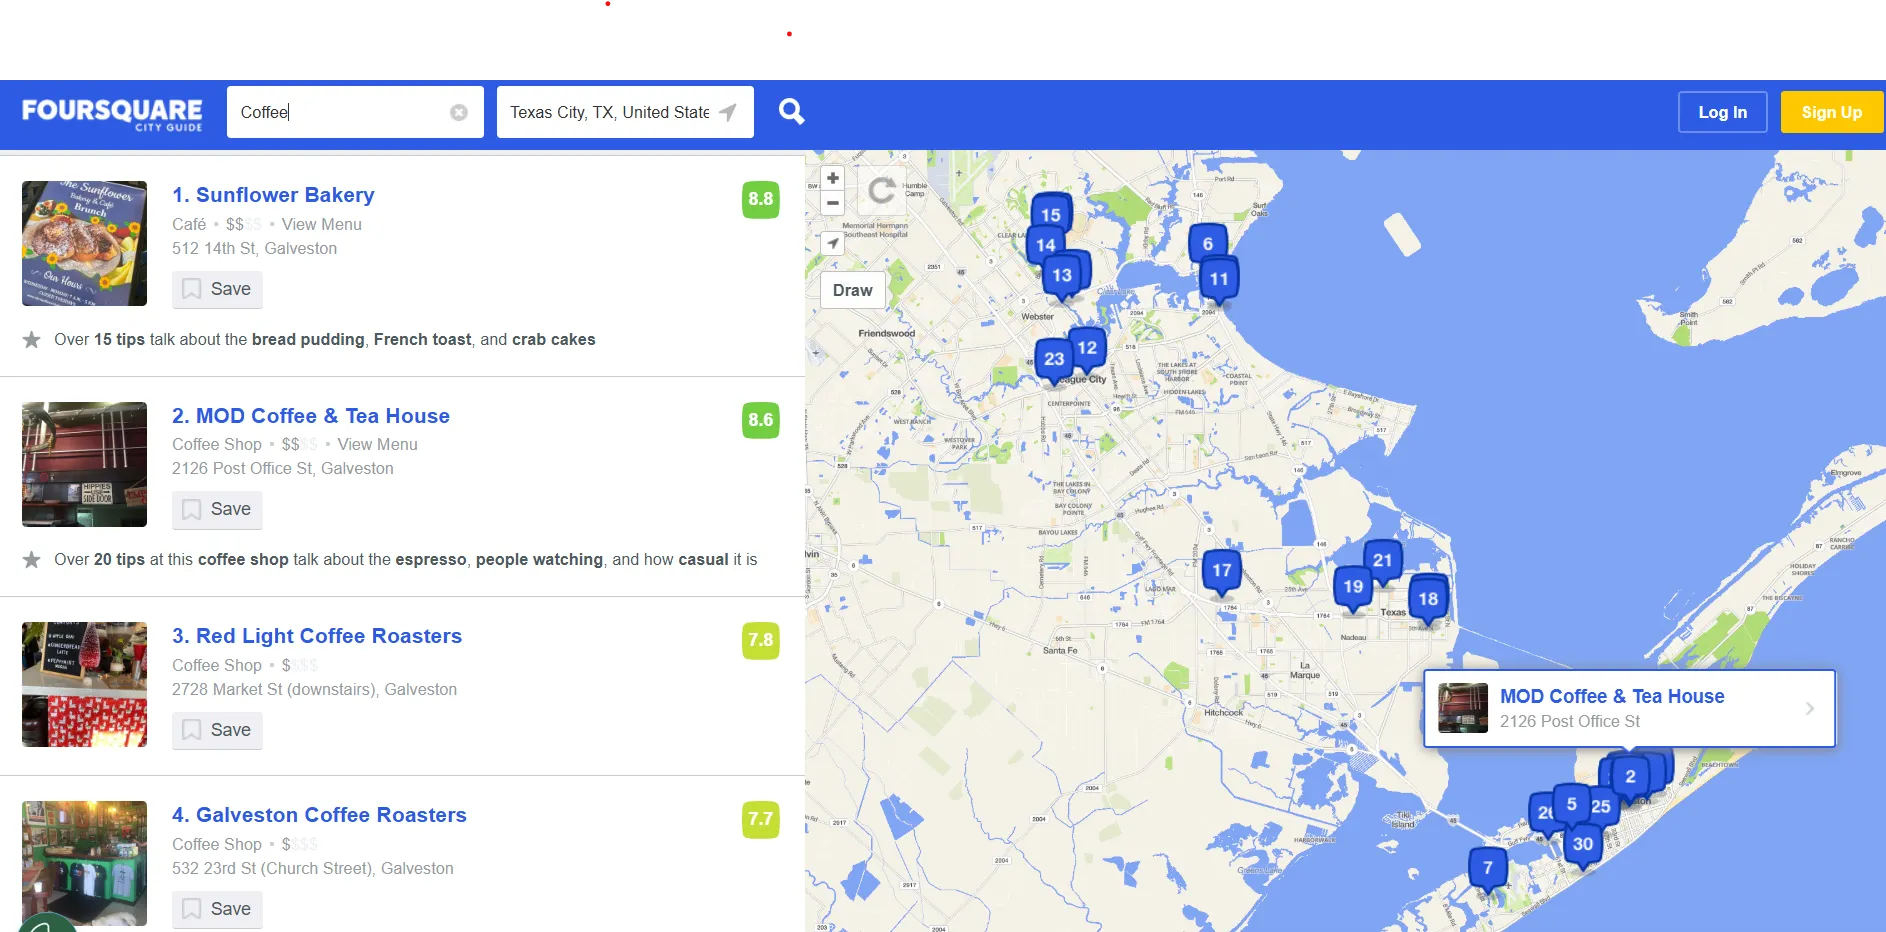1886x932 pixels.
Task: Select map pin number 2
Action: 1630,775
